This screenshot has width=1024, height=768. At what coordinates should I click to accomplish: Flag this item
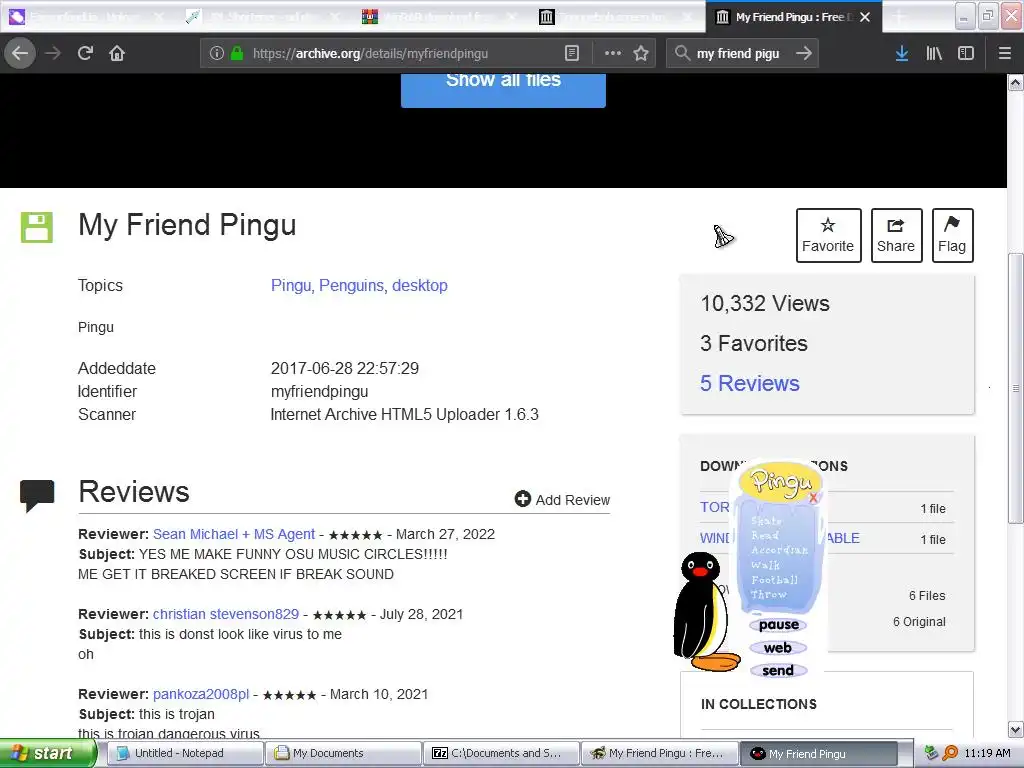click(x=952, y=235)
